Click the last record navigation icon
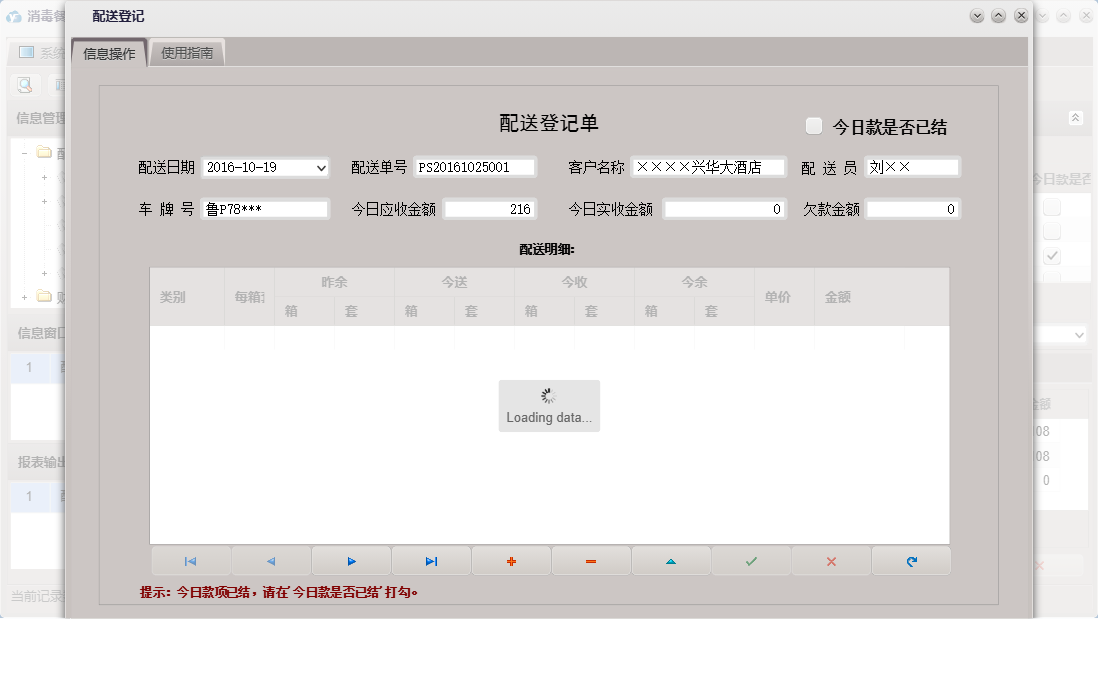Image resolution: width=1098 pixels, height=675 pixels. [431, 560]
